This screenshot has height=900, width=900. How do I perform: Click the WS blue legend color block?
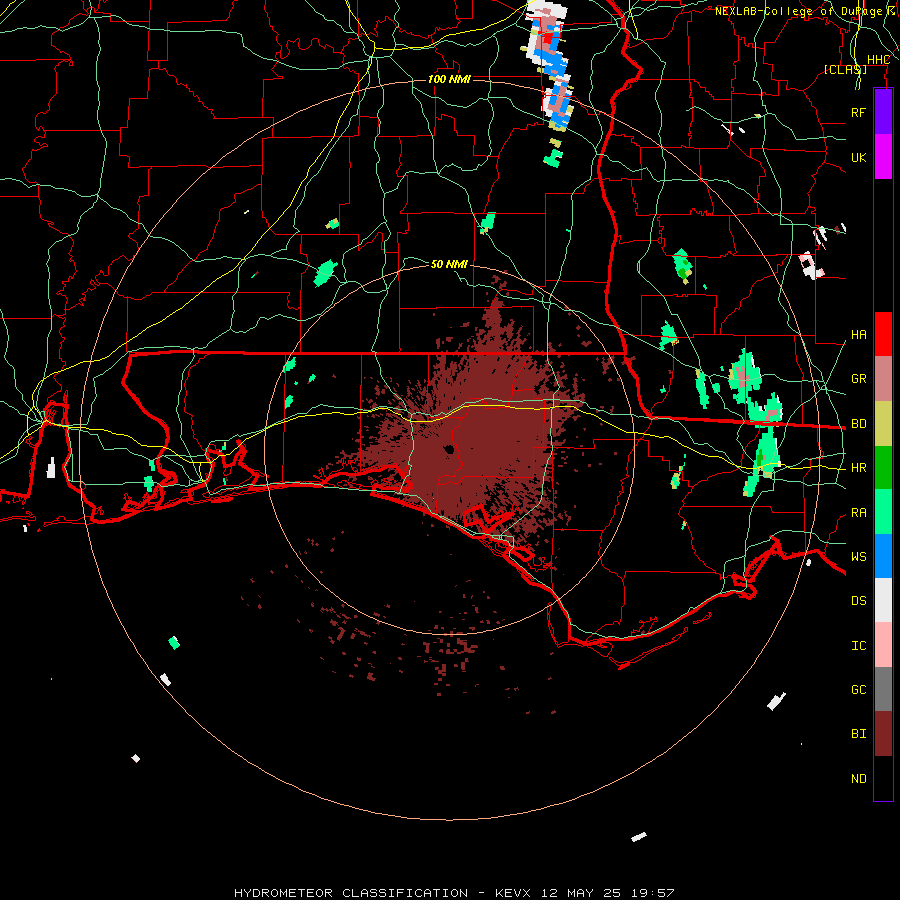point(883,556)
